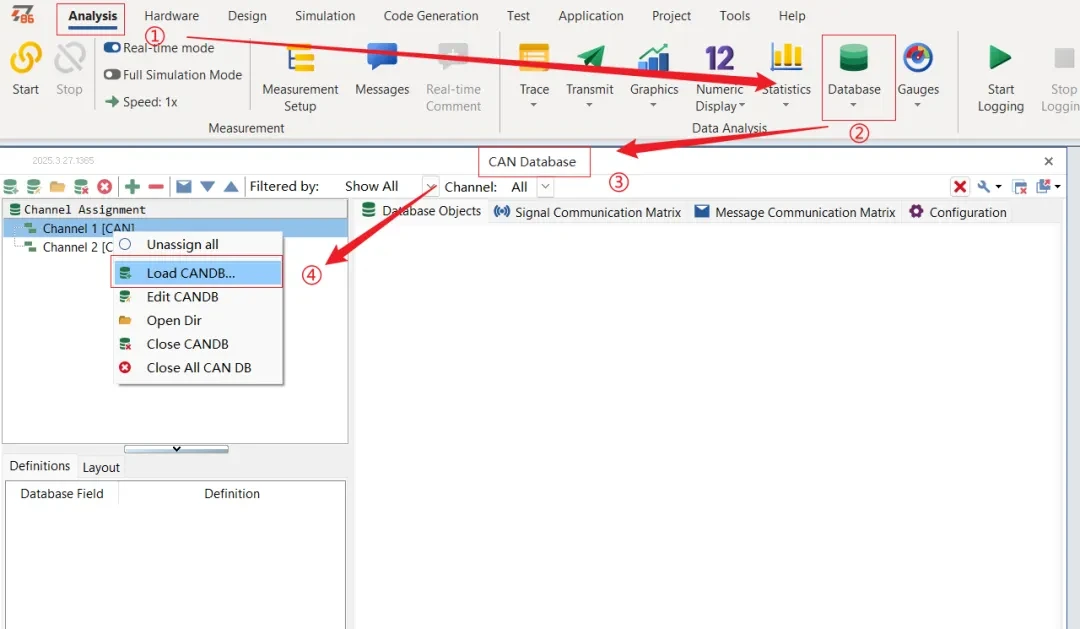Click the Messages speech bubble icon
1080x629 pixels.
(x=382, y=59)
